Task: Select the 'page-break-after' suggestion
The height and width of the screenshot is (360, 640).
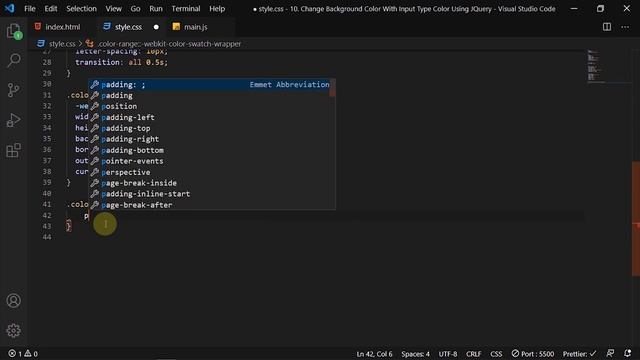Action: click(209, 205)
